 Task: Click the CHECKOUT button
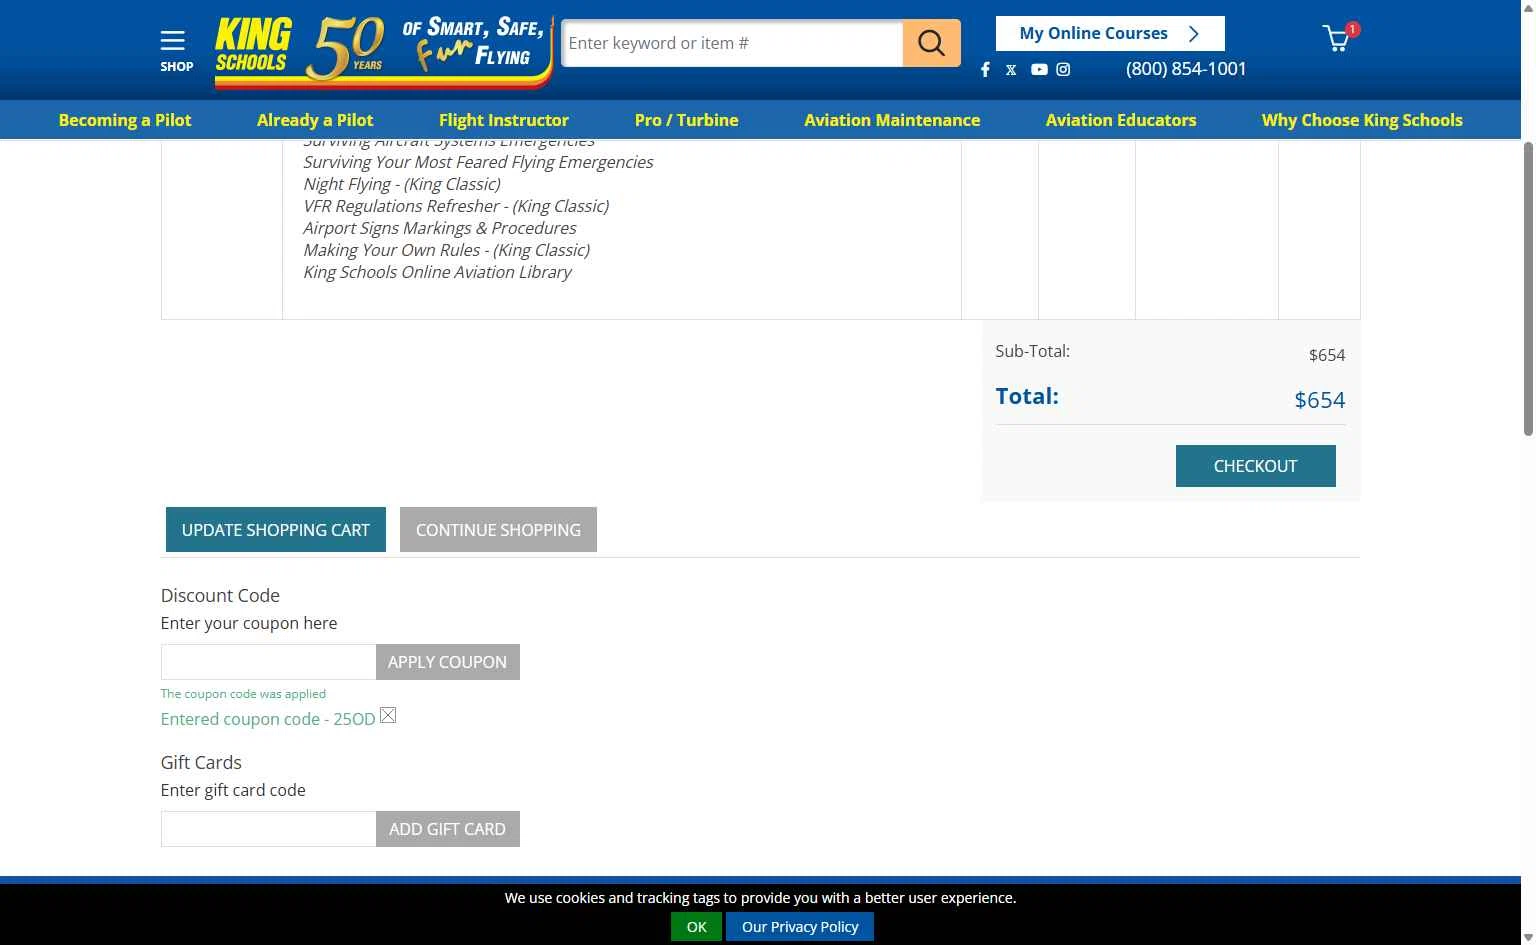tap(1255, 466)
